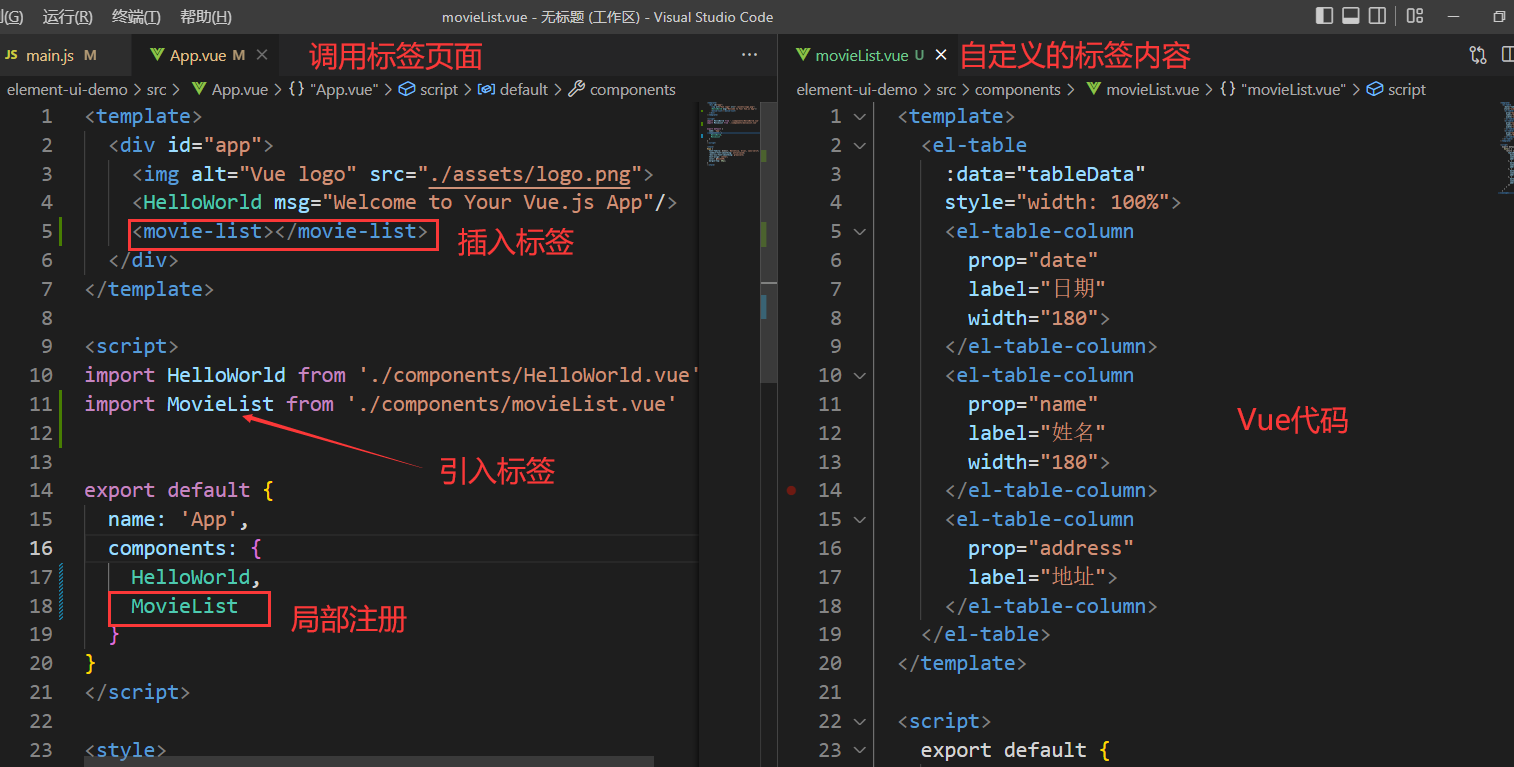Open the Customize Layout icon
The height and width of the screenshot is (767, 1514).
[x=1414, y=16]
